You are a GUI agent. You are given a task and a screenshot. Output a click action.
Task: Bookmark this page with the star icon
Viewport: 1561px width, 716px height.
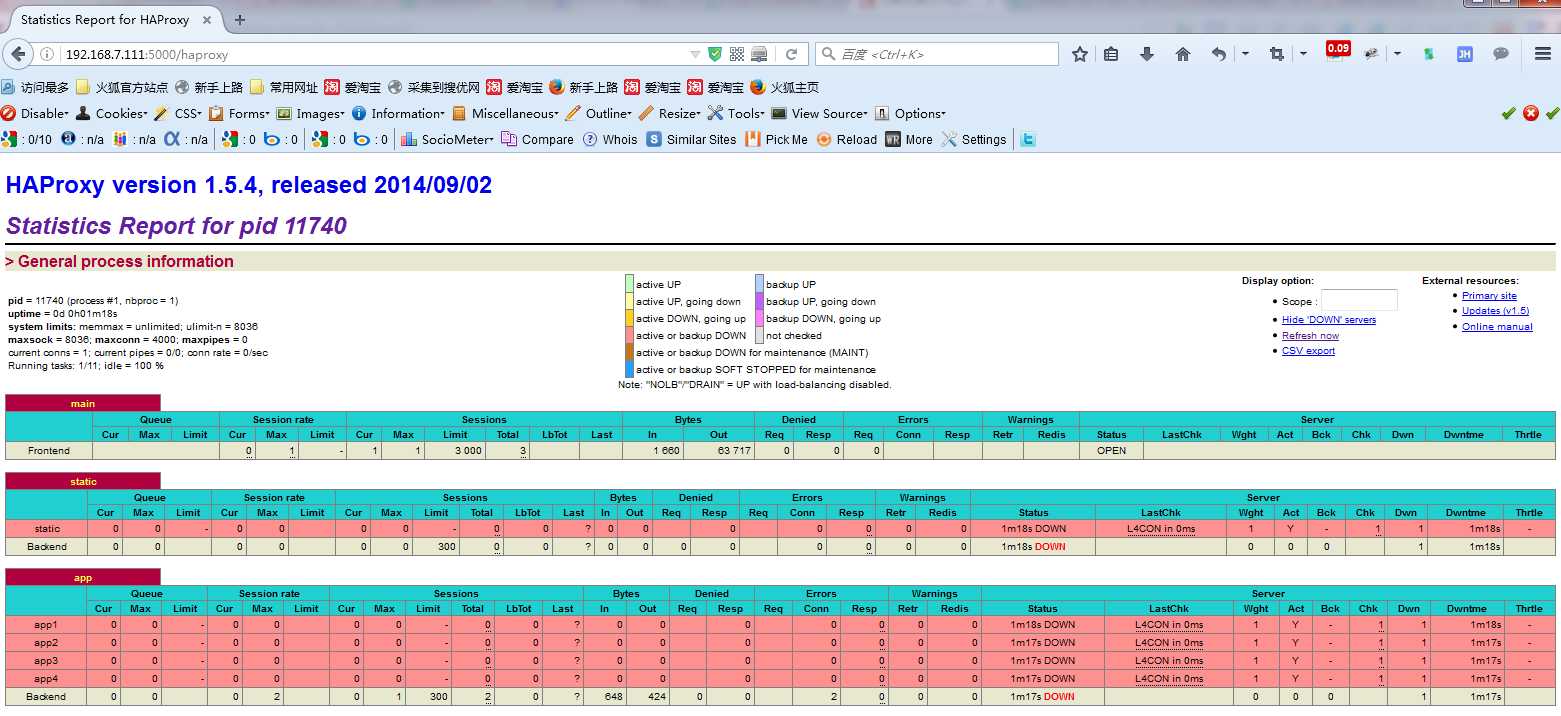(1080, 54)
